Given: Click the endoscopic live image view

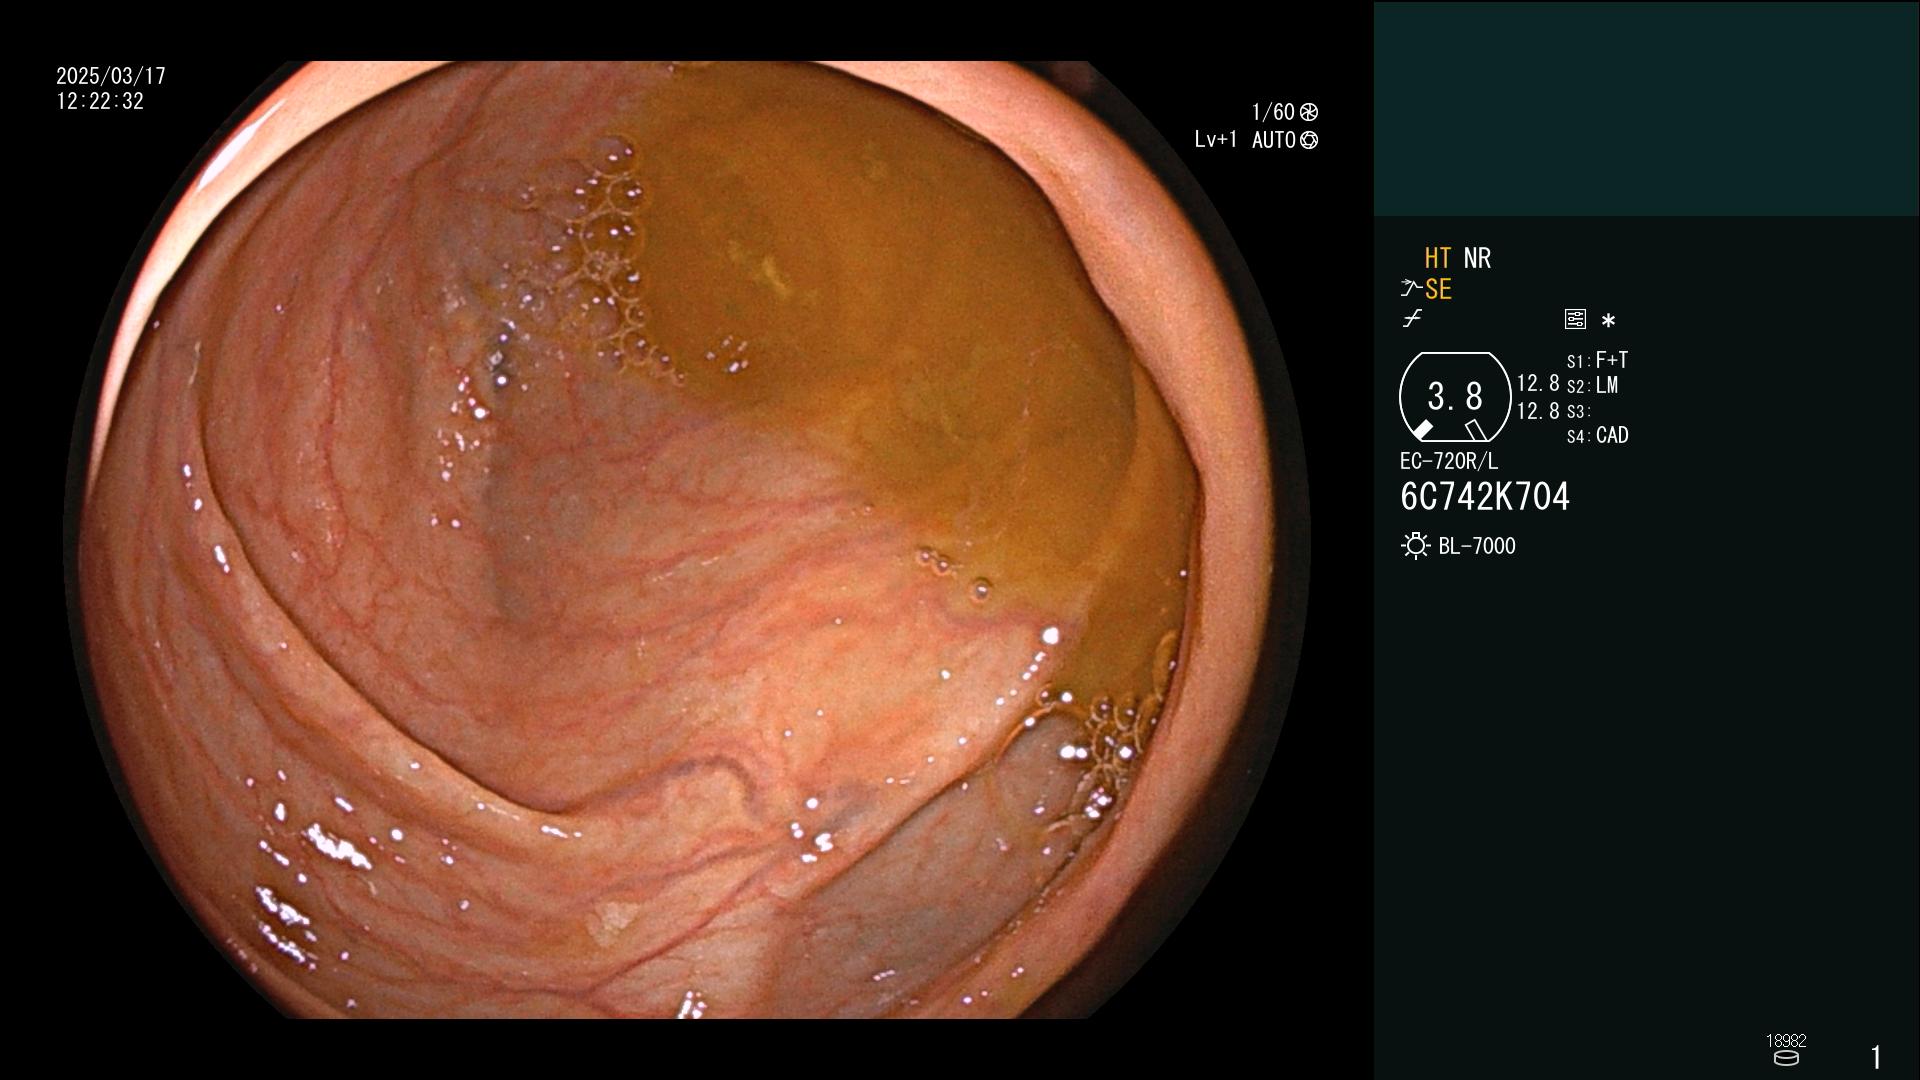Looking at the screenshot, I should coord(687,540).
